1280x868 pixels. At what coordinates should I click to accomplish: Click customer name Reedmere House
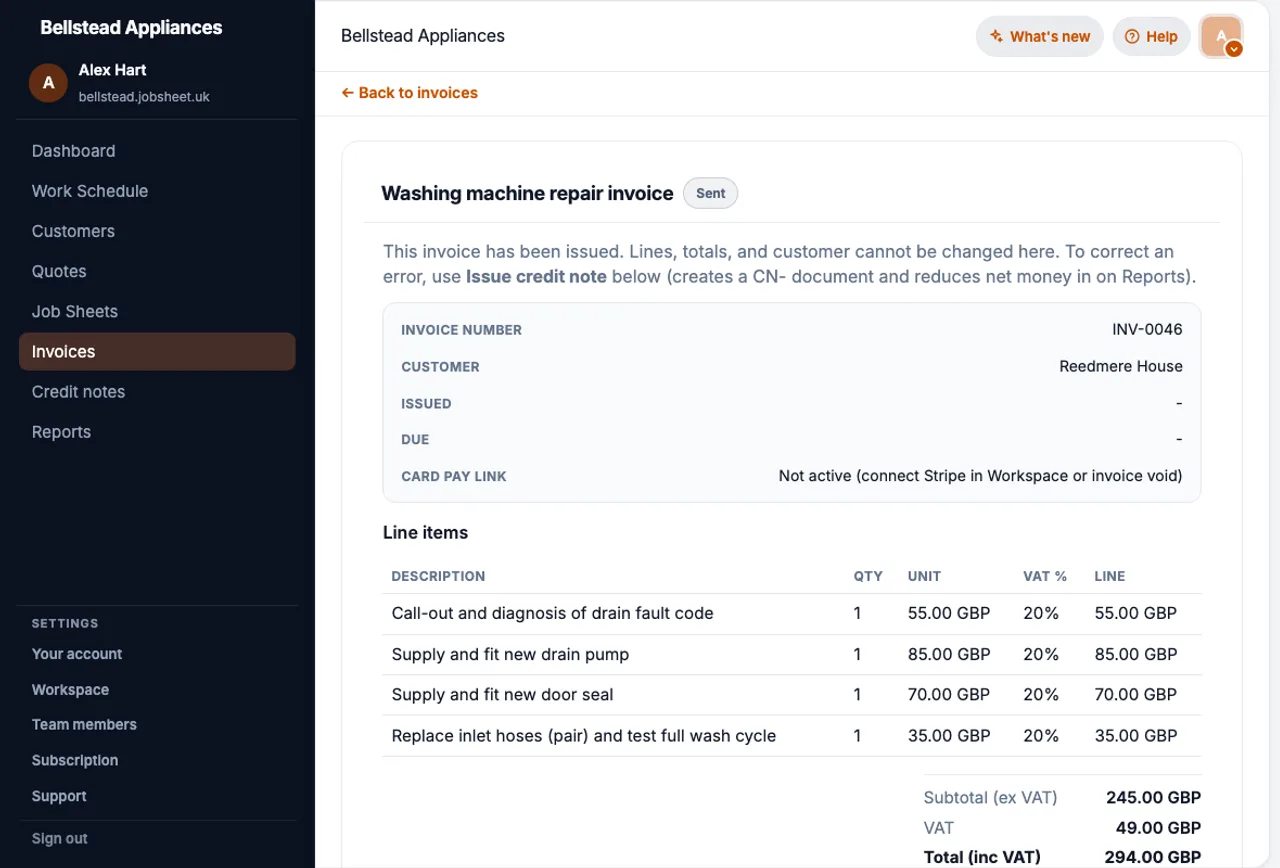[1121, 367]
